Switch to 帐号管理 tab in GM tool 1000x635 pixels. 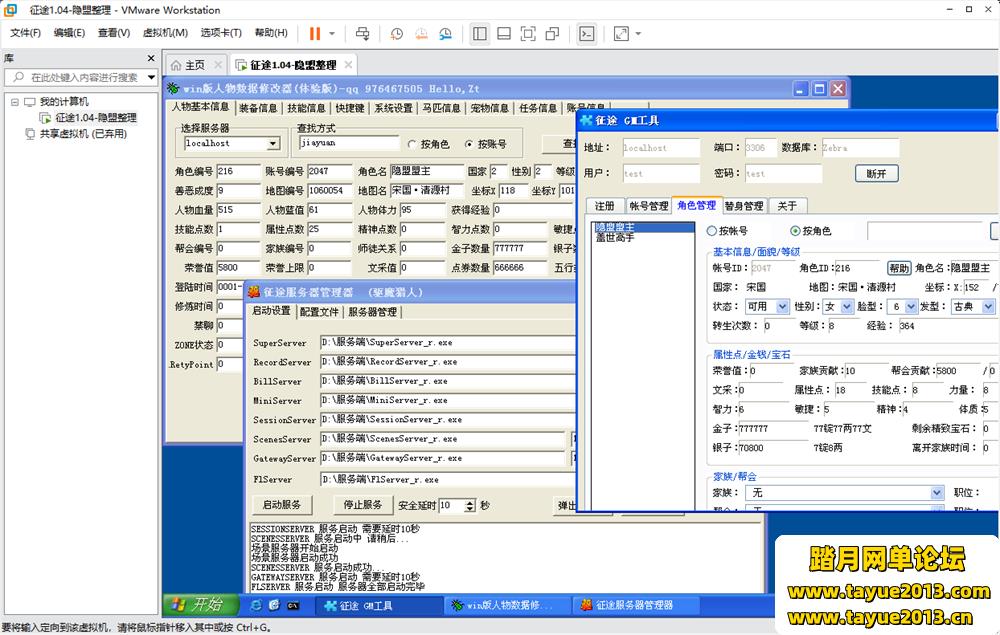click(649, 205)
